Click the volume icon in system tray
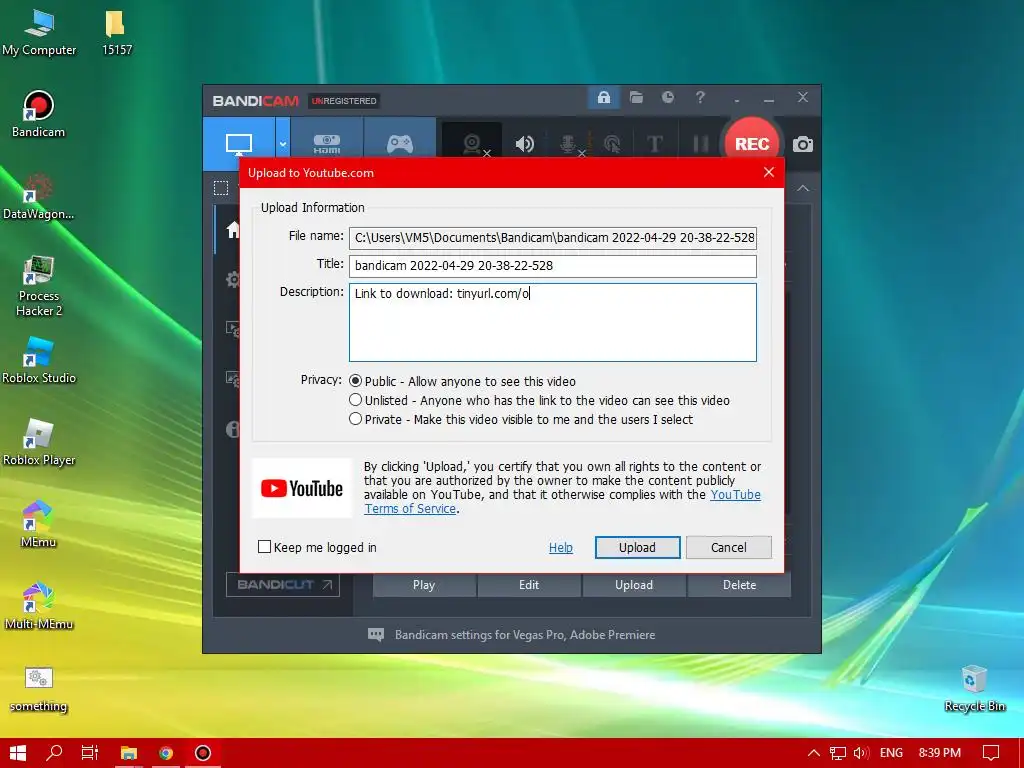This screenshot has width=1024, height=768. pyautogui.click(x=861, y=753)
